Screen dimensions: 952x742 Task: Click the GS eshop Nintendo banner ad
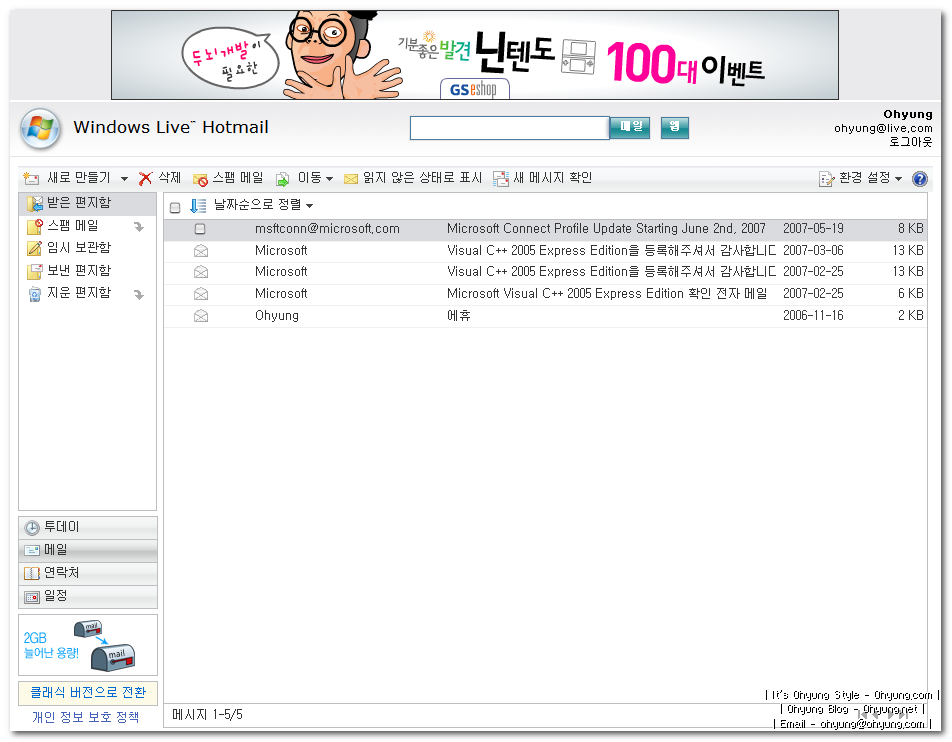pos(475,55)
